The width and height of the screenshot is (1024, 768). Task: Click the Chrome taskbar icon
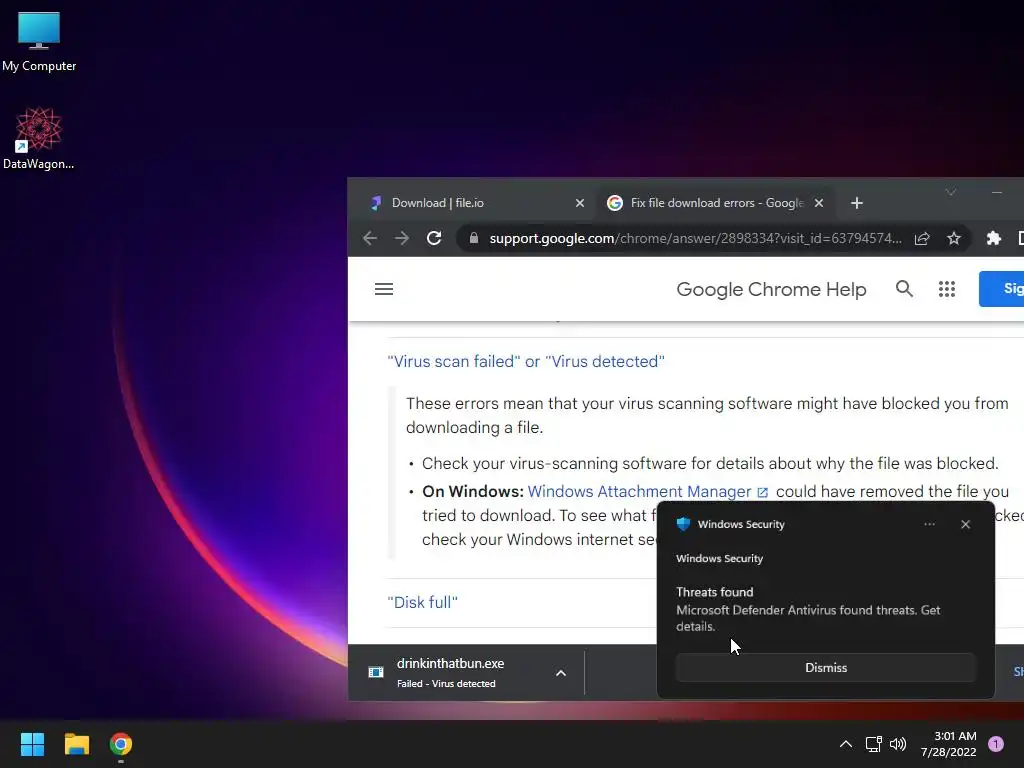(x=121, y=744)
